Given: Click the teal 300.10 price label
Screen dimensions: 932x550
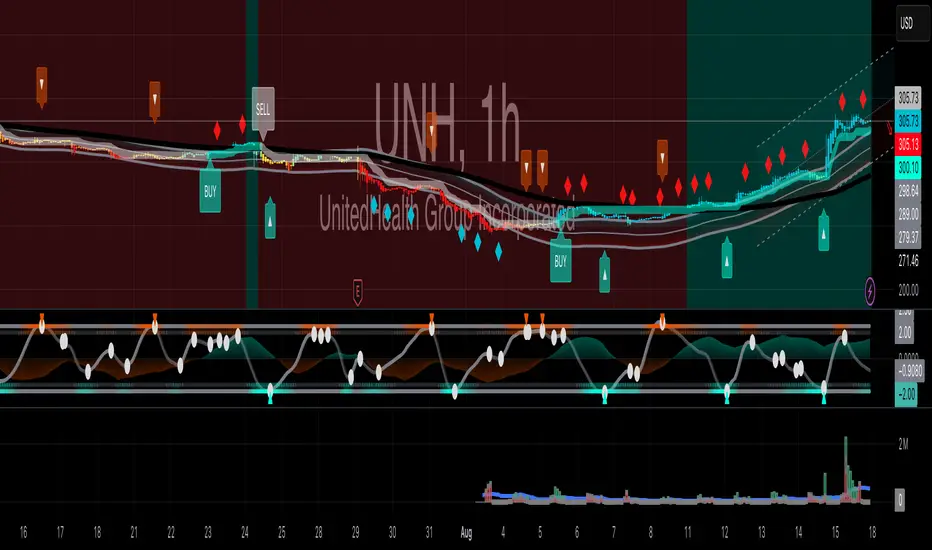Looking at the screenshot, I should pyautogui.click(x=908, y=168).
